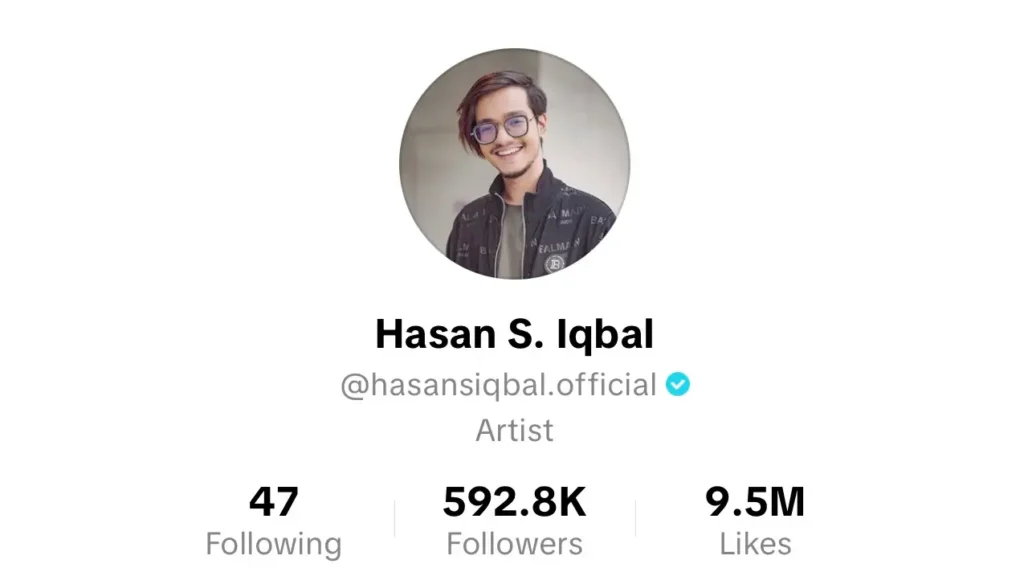
Task: Open the Followers list label
Action: click(515, 544)
